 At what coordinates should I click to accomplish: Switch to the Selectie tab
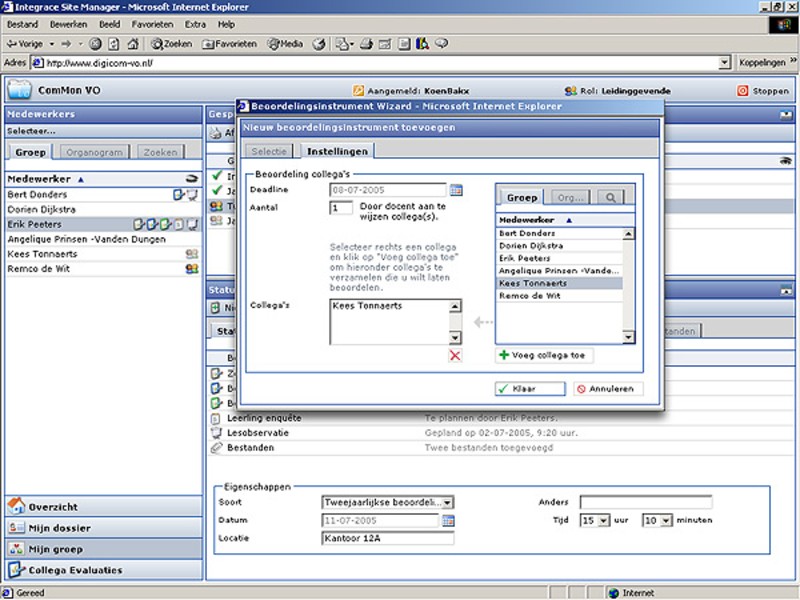[x=269, y=152]
